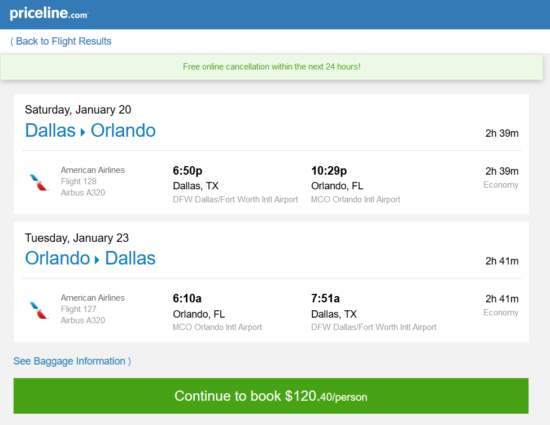Click Flight 128 Airbus A320 details
Screen dimensions: 550x425
pos(83,187)
